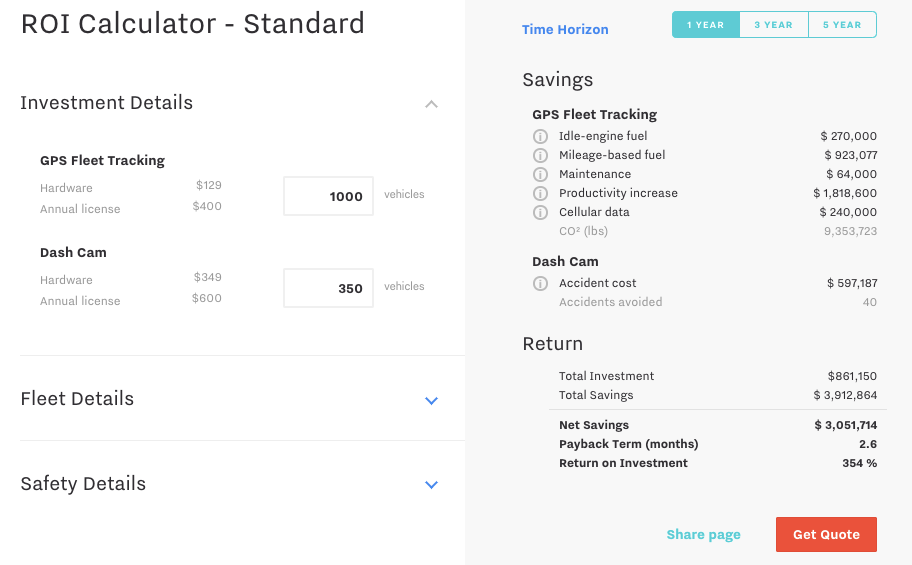Viewport: 912px width, 565px height.
Task: Switch time horizon to 3 YEAR
Action: 774,25
